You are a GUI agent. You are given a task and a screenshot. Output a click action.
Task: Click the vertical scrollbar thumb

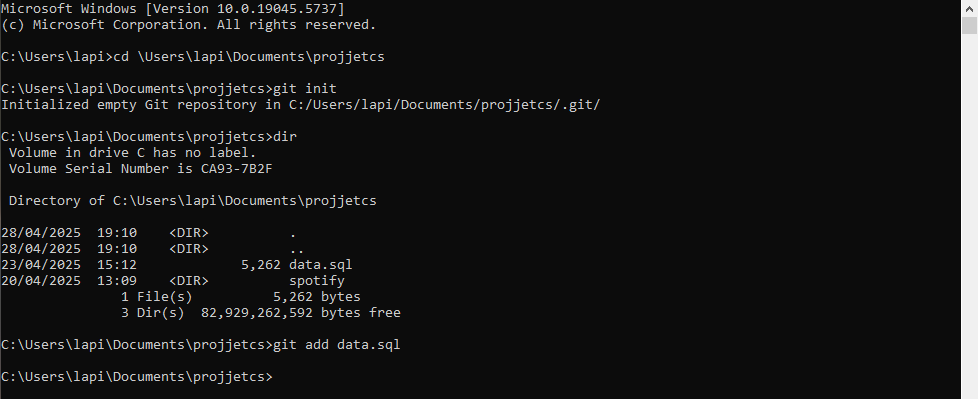969,26
